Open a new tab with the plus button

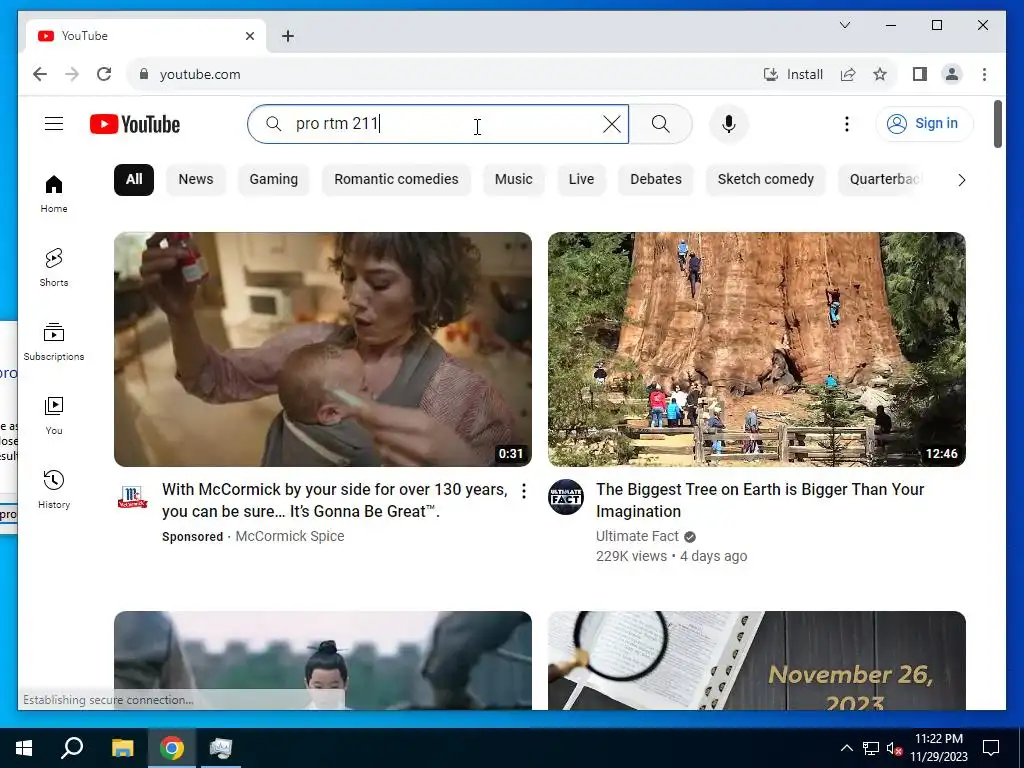tap(288, 36)
